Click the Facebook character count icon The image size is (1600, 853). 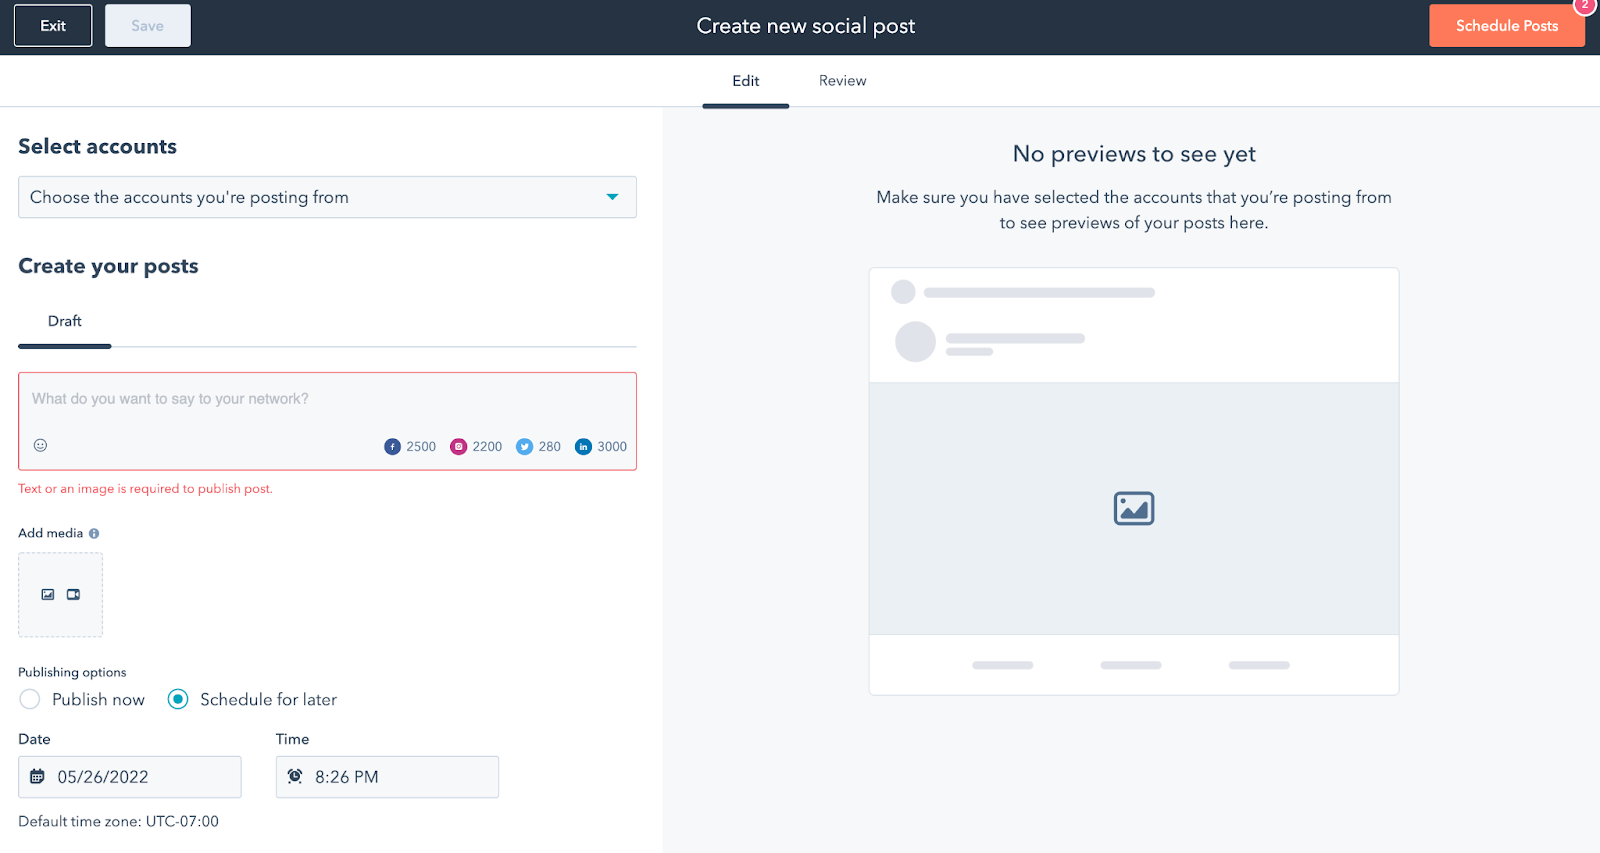[393, 447]
